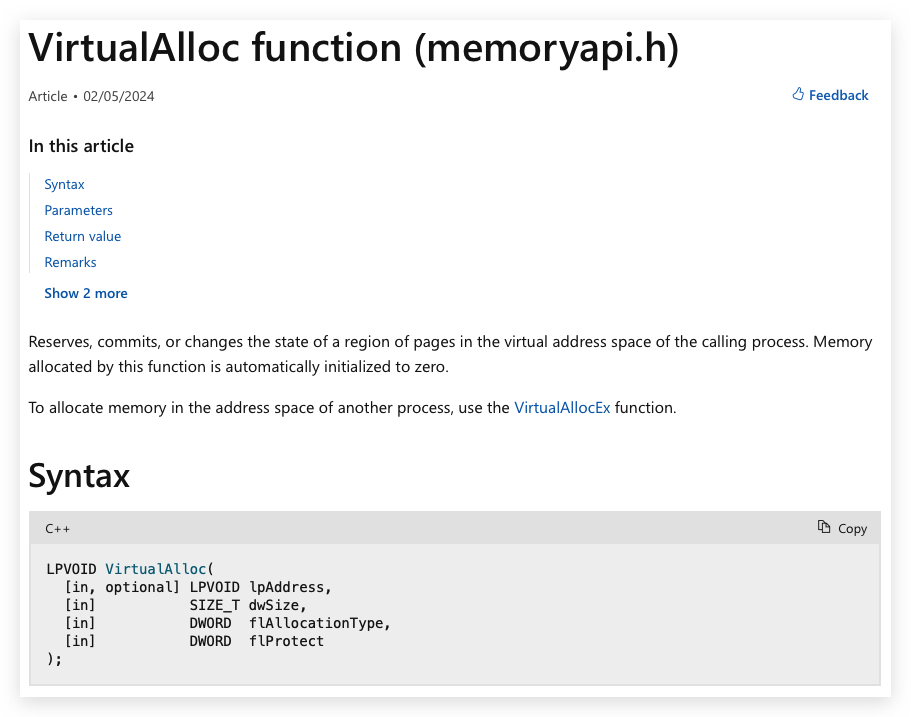Copy the C++ code snippet
Screen dimensions: 911x717
pyautogui.click(x=842, y=528)
